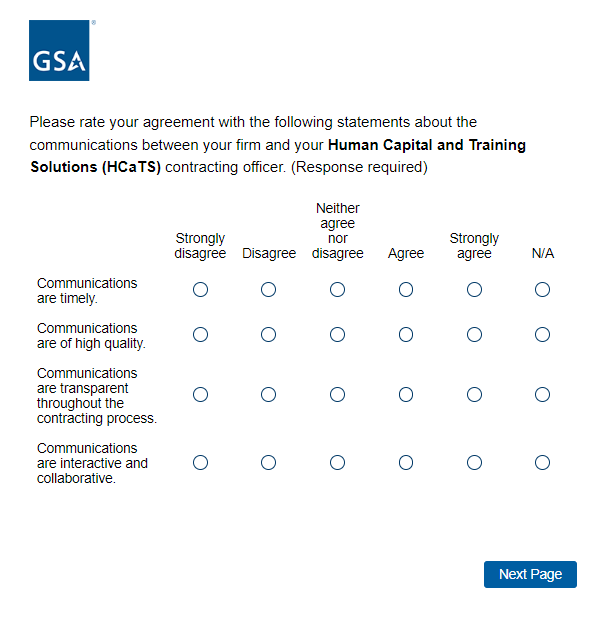This screenshot has height=633, width=603.
Task: Pick Neither agree nor disagree for interactive communications
Action: tap(337, 463)
